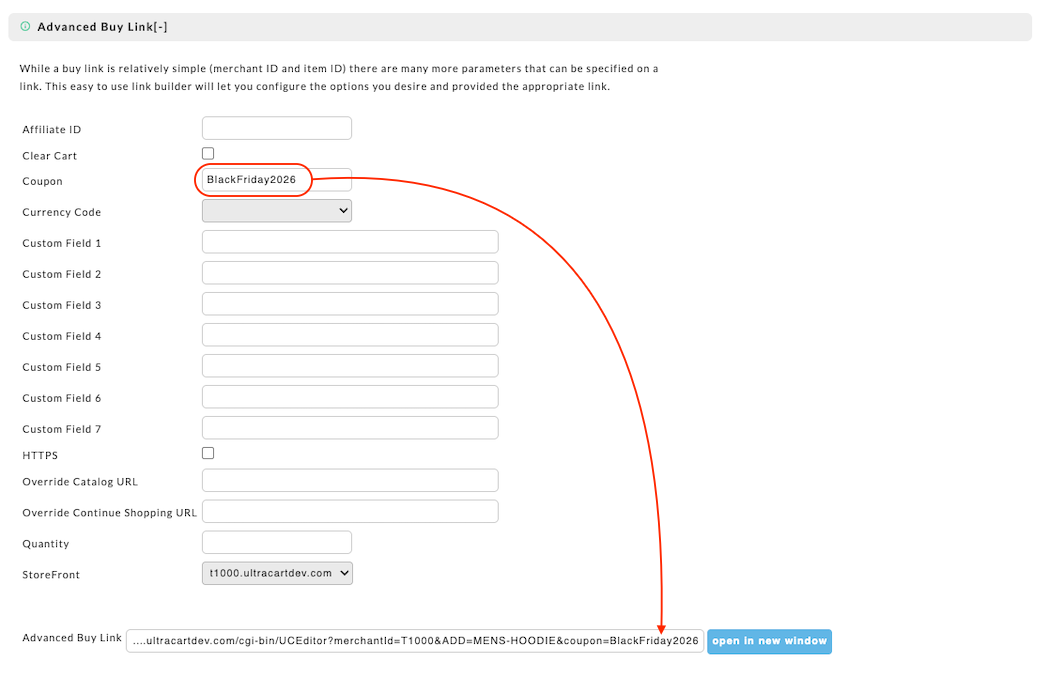The width and height of the screenshot is (1039, 674).
Task: Click the HTTPS label text
Action: pos(40,455)
